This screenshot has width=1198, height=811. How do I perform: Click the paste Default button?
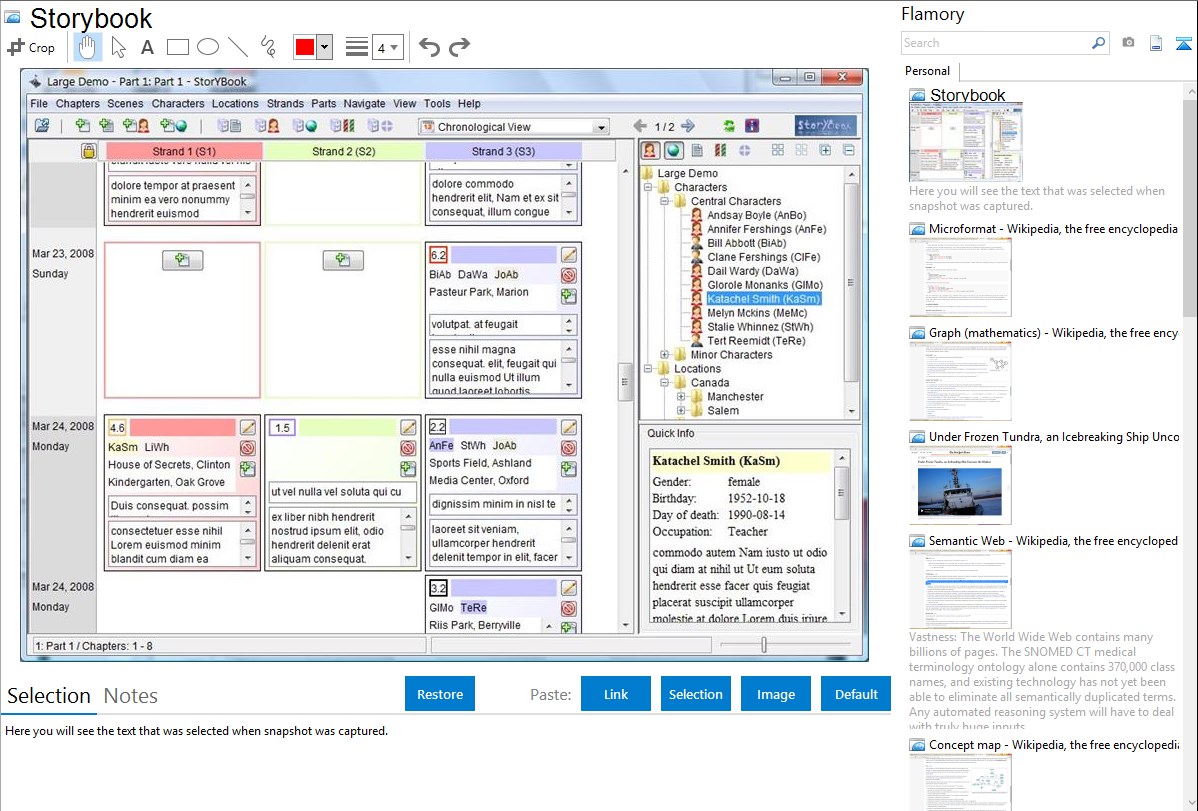pos(856,694)
